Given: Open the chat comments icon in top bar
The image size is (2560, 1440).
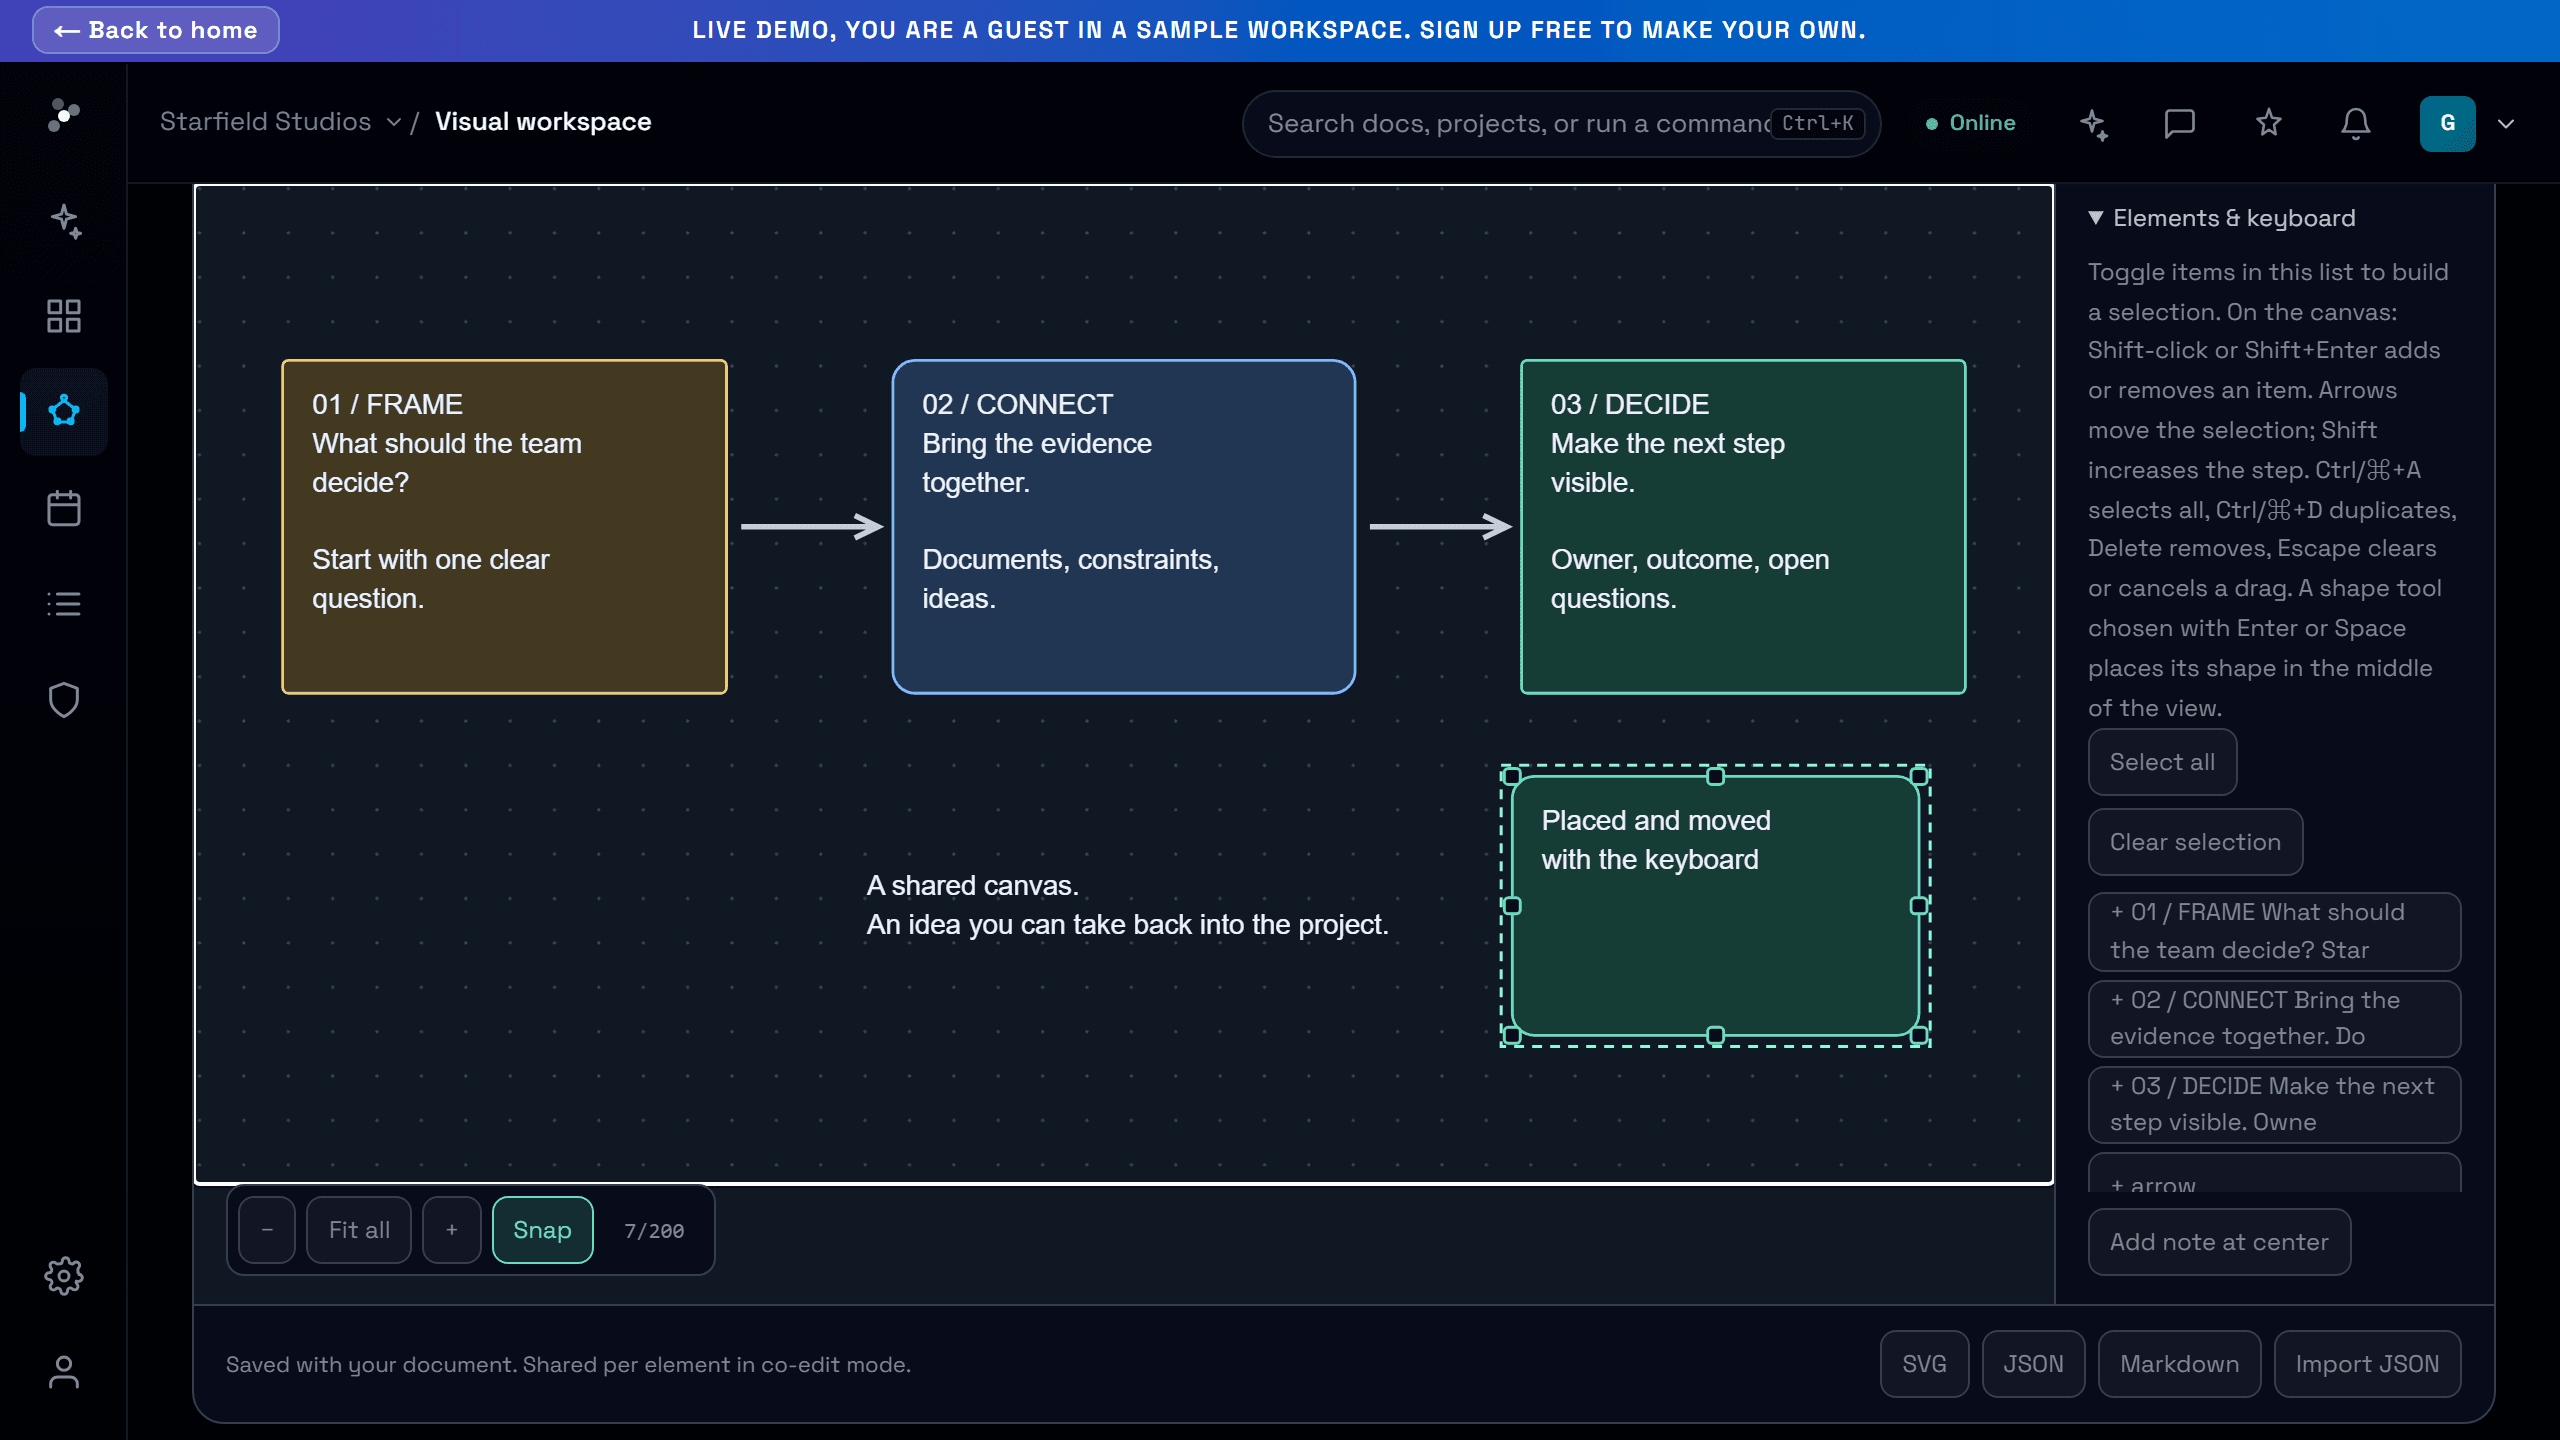Looking at the screenshot, I should click(x=2179, y=124).
